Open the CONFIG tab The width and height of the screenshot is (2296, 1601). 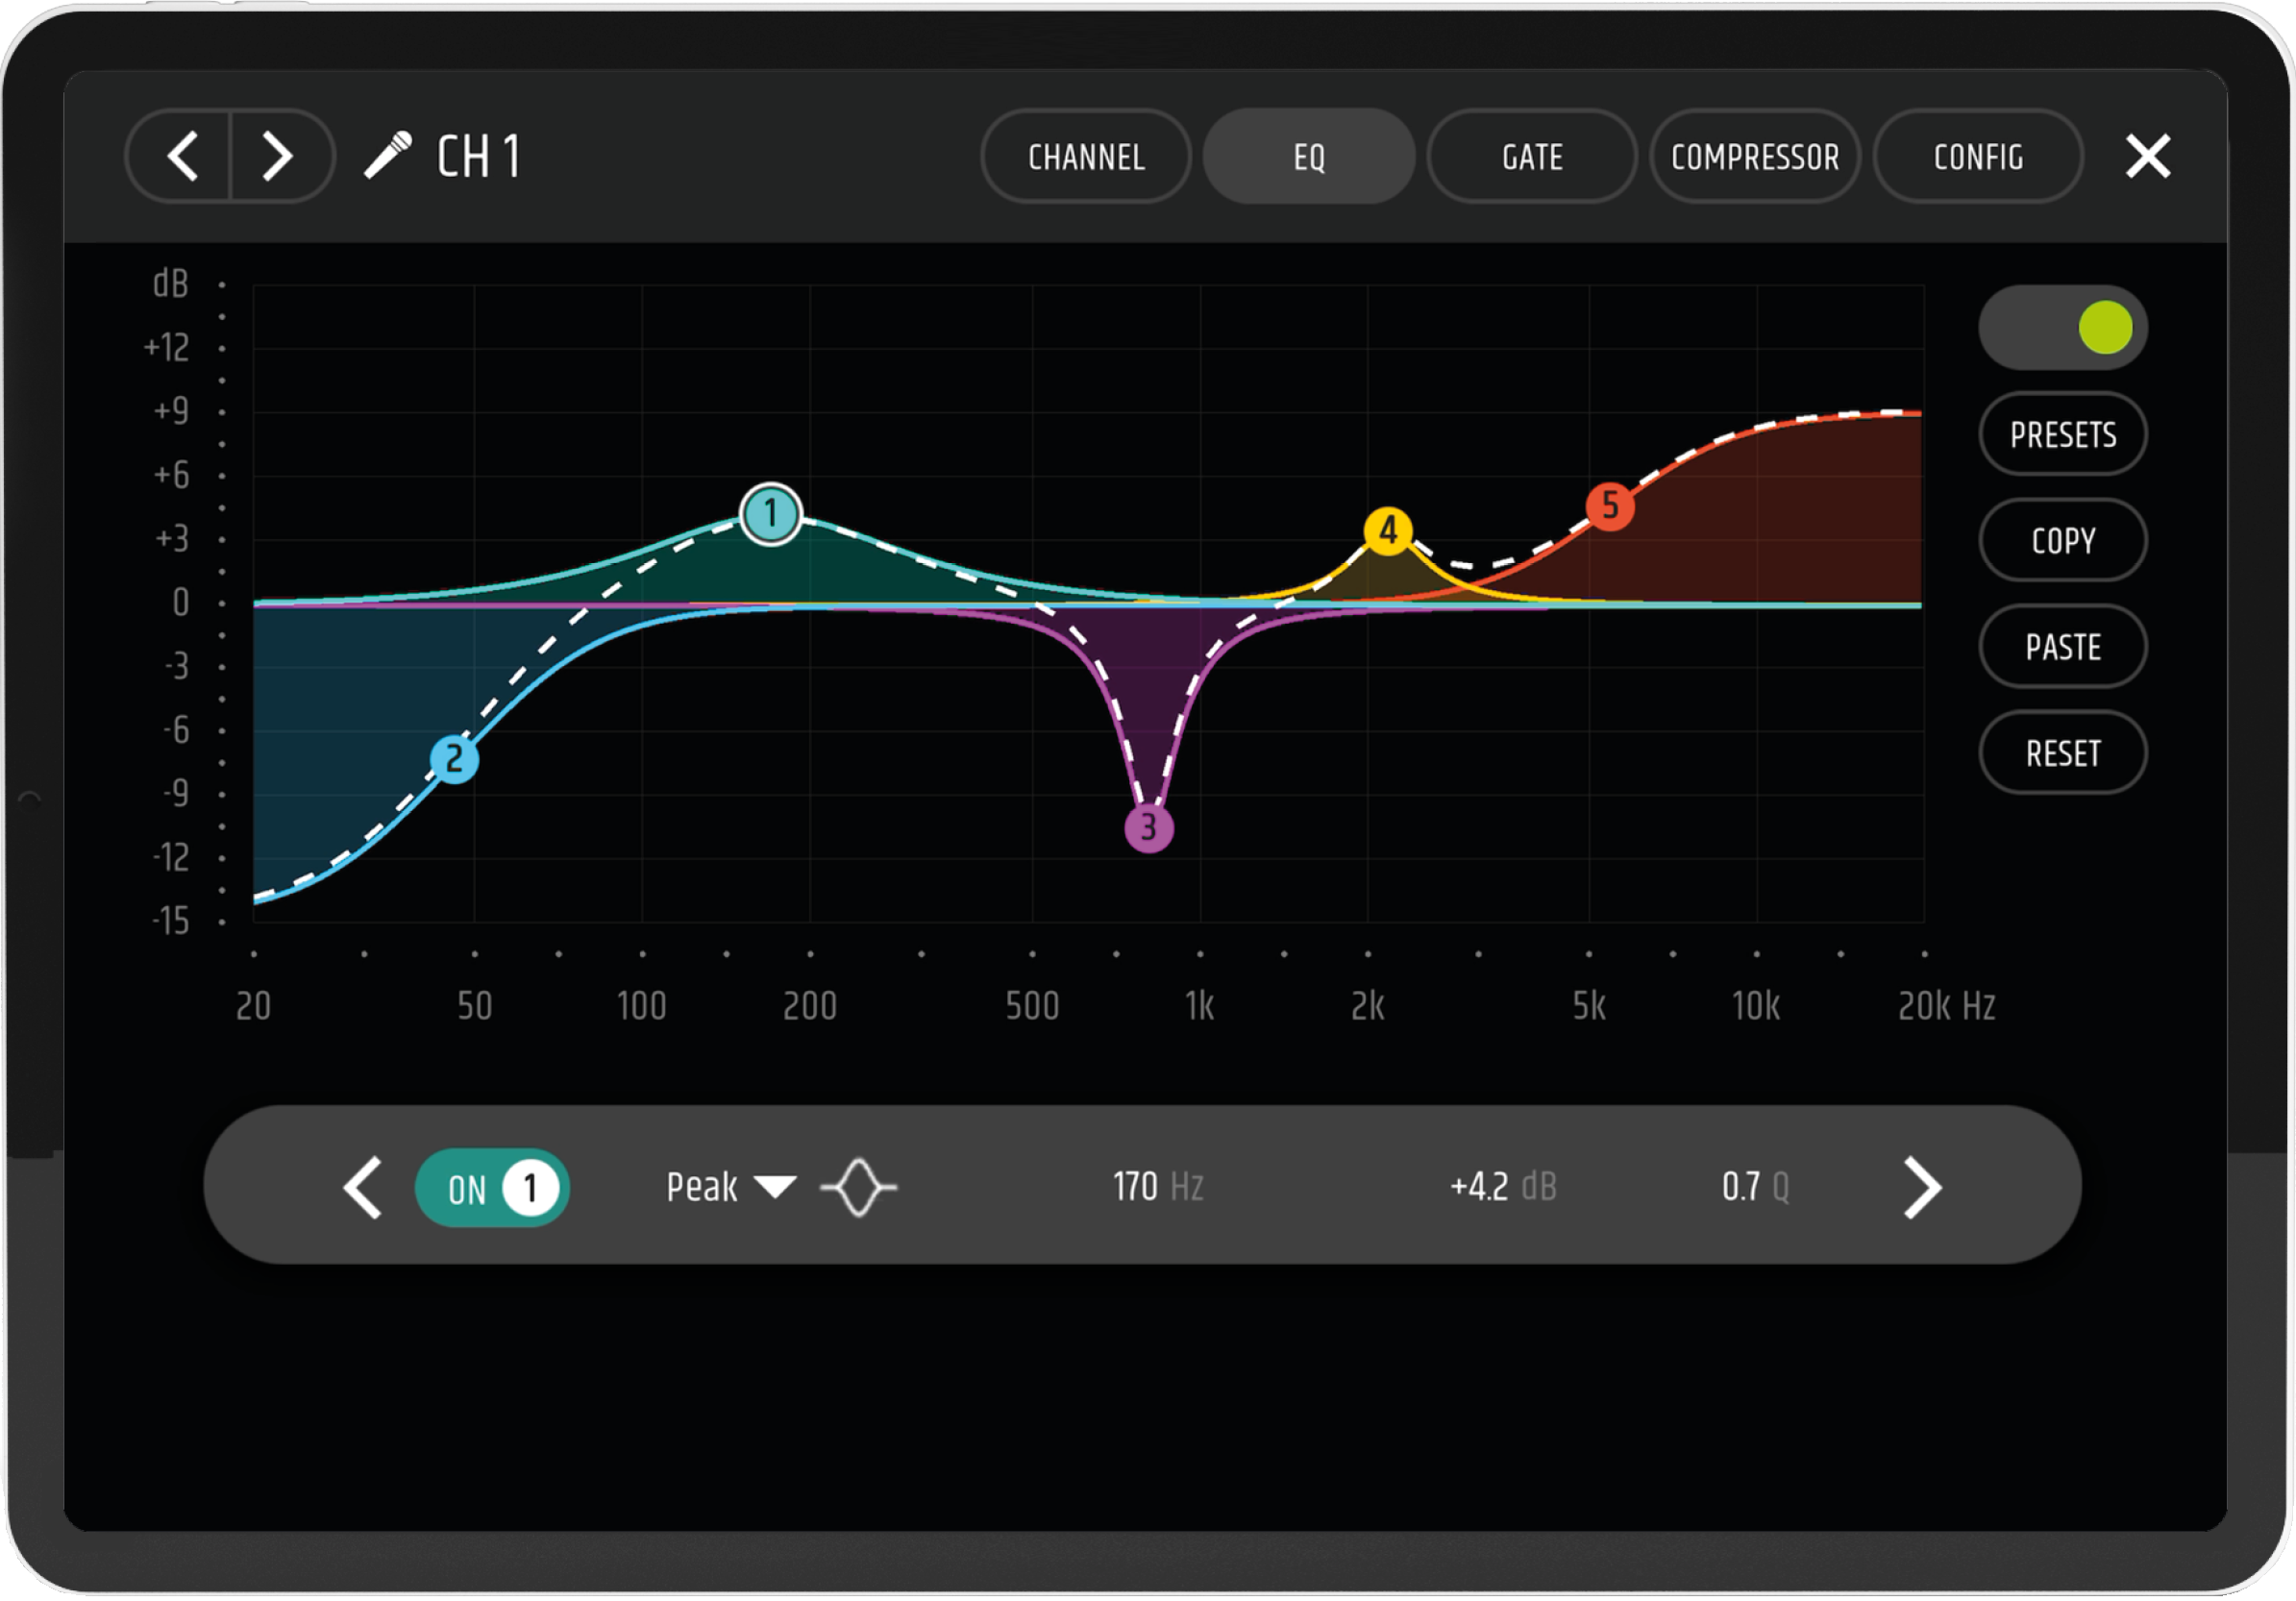tap(1978, 157)
